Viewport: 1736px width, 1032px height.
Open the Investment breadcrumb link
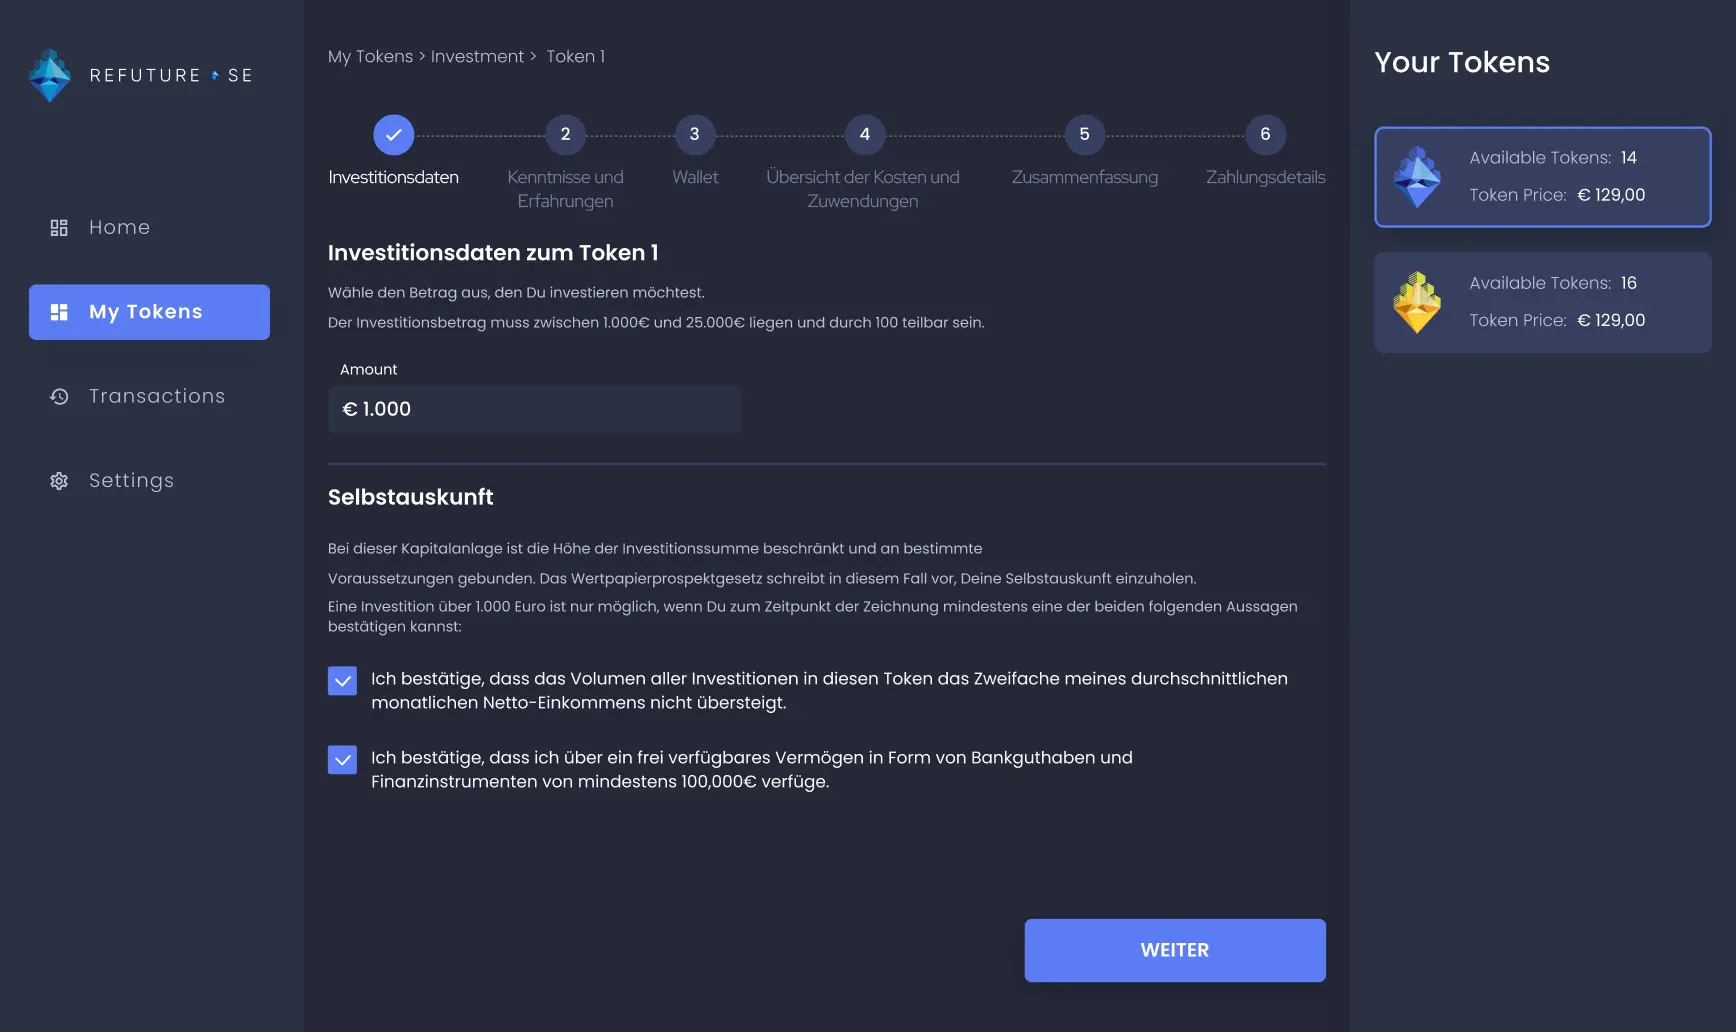[x=477, y=56]
